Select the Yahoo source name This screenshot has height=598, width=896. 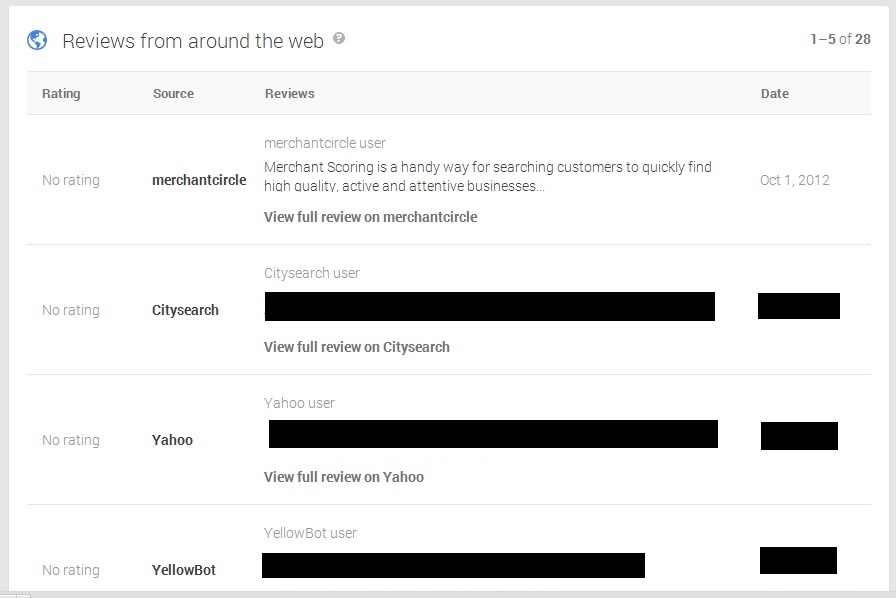172,440
